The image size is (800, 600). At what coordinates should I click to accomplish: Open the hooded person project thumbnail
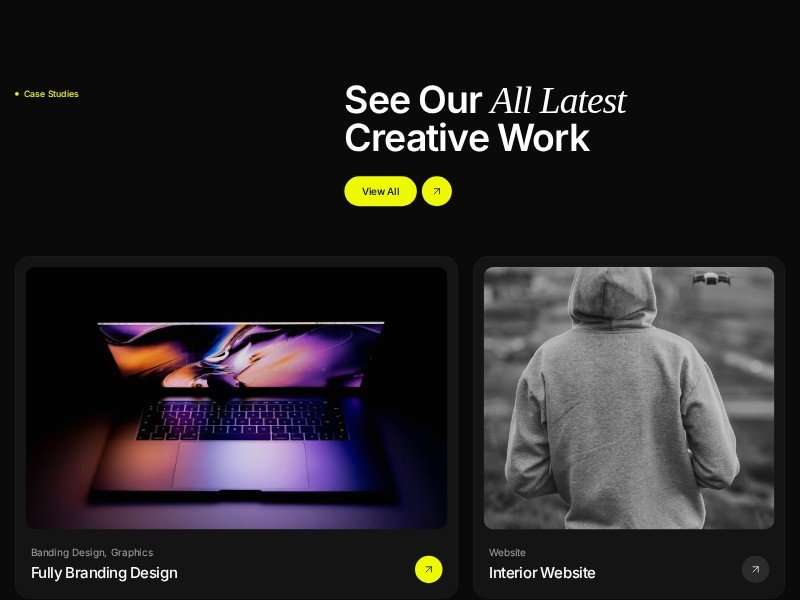click(629, 398)
